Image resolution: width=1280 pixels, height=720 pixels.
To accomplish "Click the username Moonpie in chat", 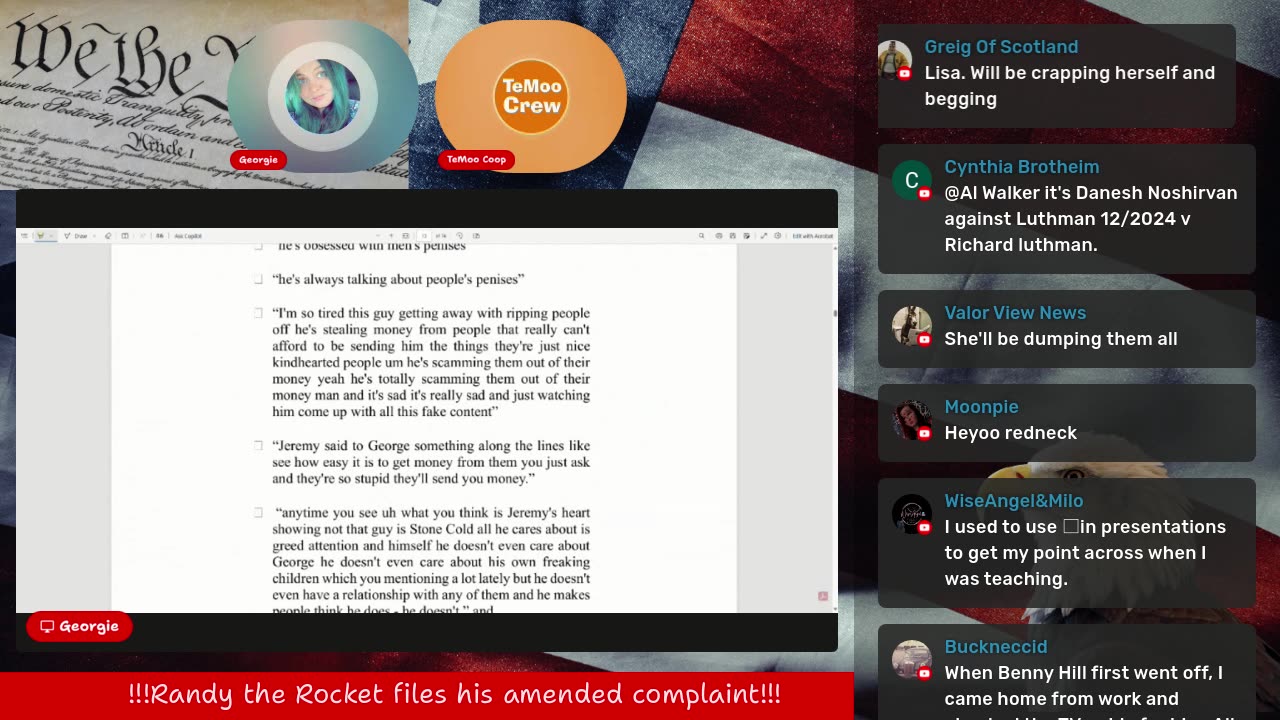I will (981, 407).
